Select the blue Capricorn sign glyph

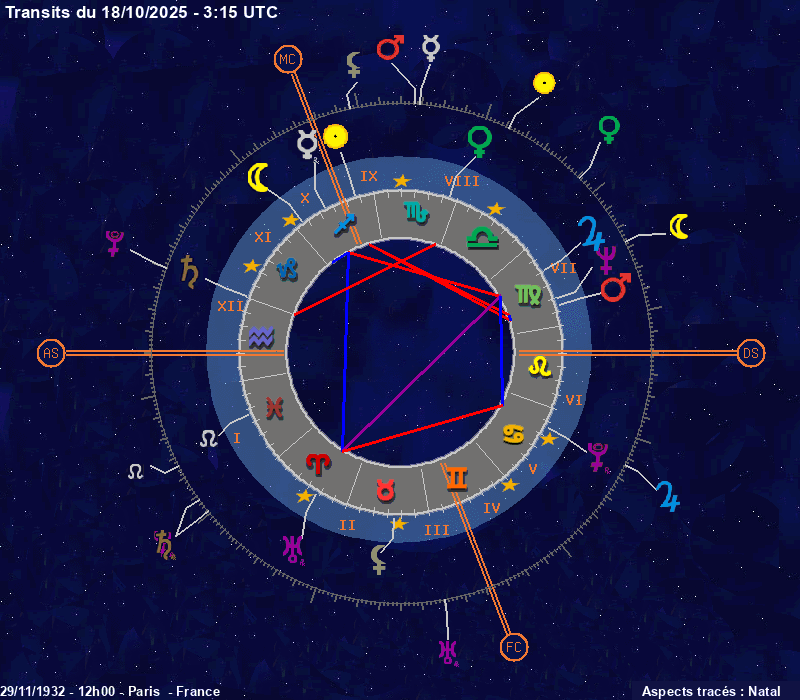click(x=287, y=268)
